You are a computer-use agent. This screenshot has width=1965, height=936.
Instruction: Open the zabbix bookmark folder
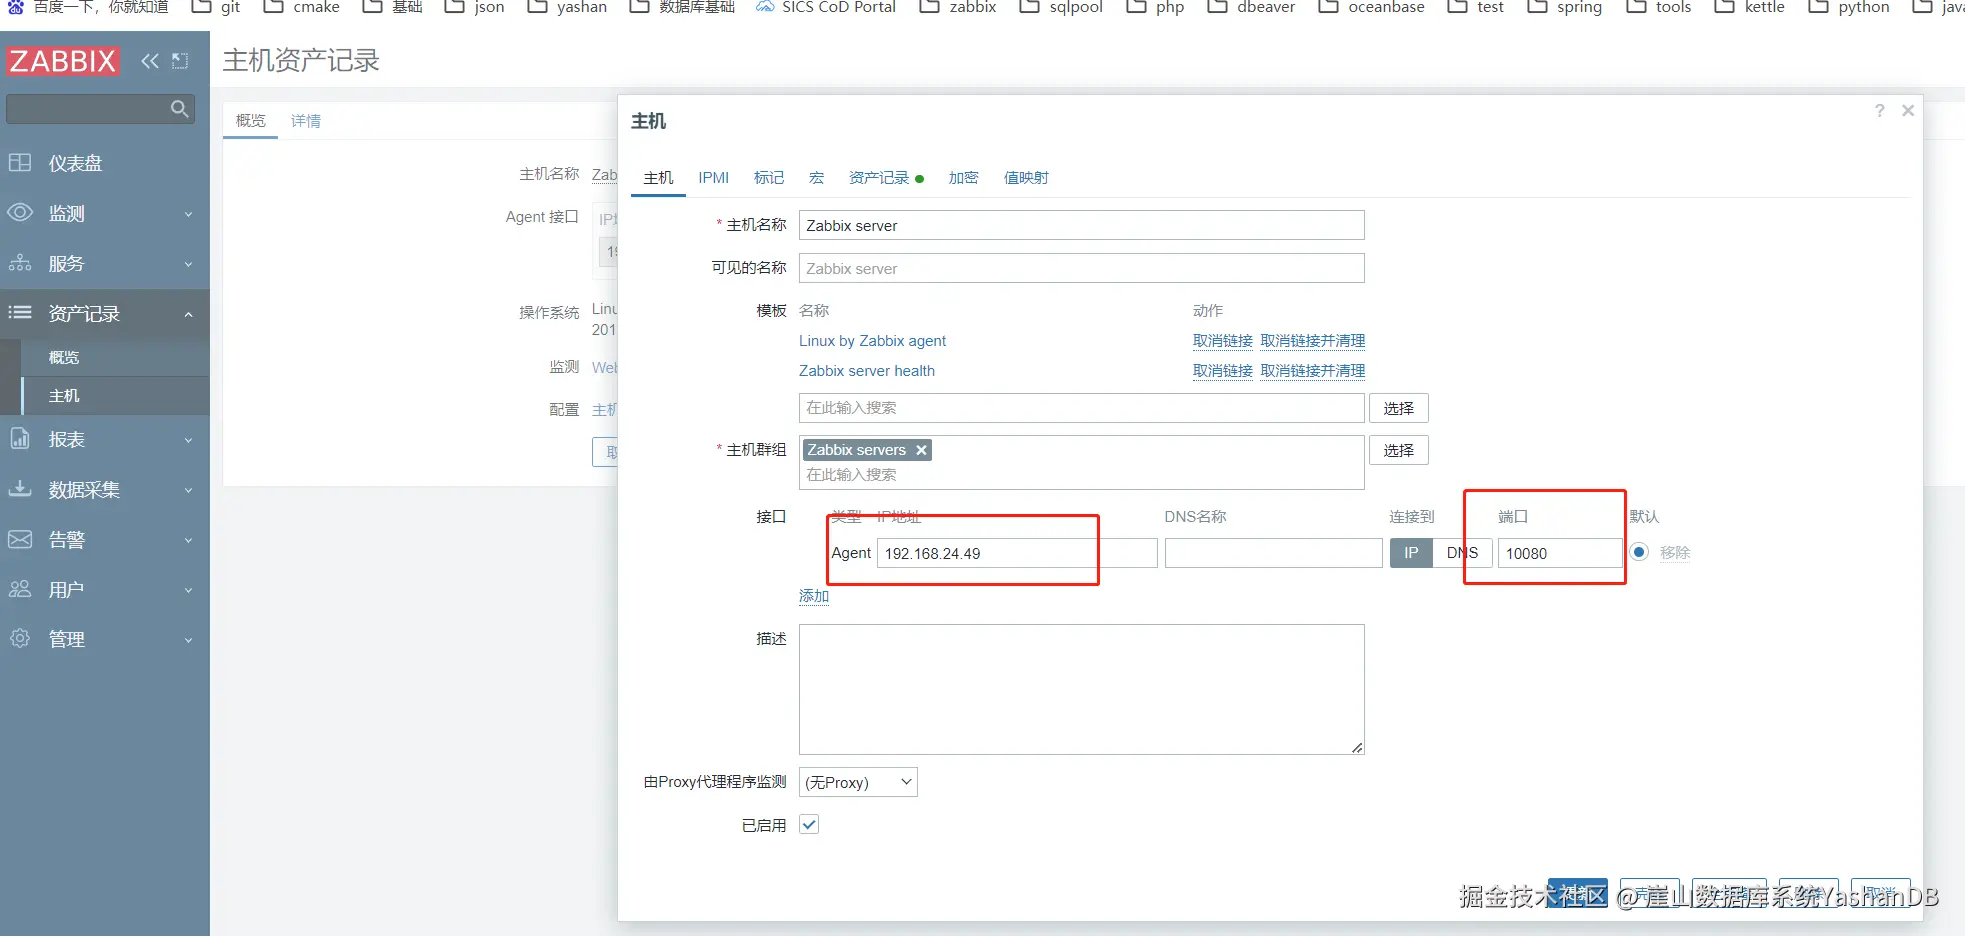tap(958, 7)
